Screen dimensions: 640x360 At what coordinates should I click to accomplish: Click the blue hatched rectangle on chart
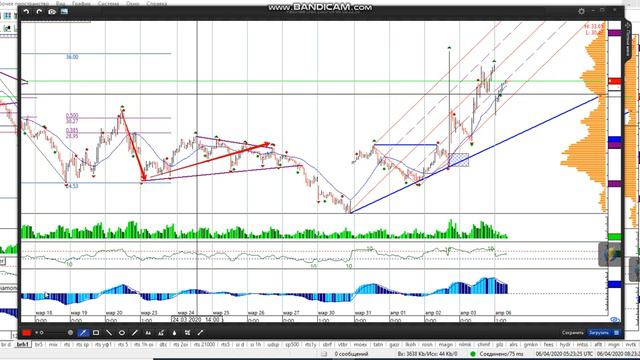tap(459, 160)
